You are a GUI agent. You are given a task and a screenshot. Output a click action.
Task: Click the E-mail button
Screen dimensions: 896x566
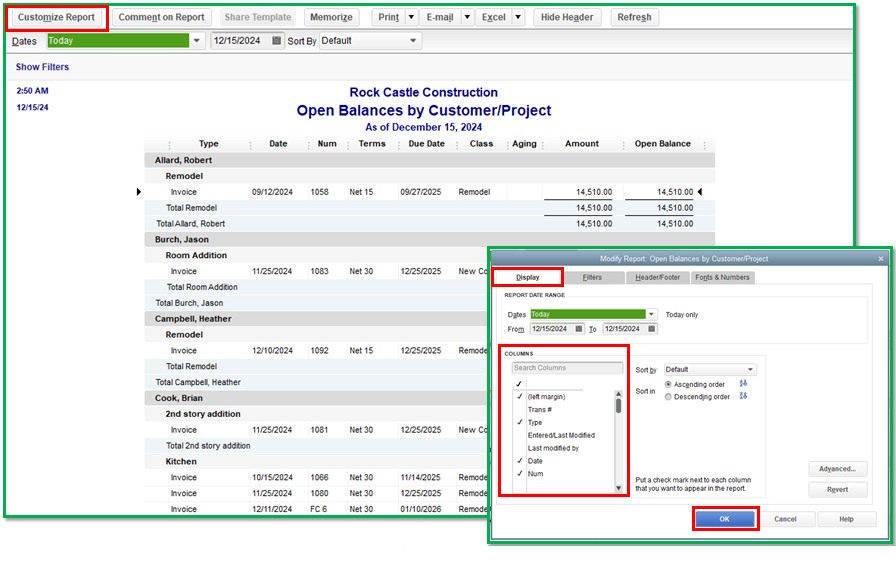[x=440, y=17]
